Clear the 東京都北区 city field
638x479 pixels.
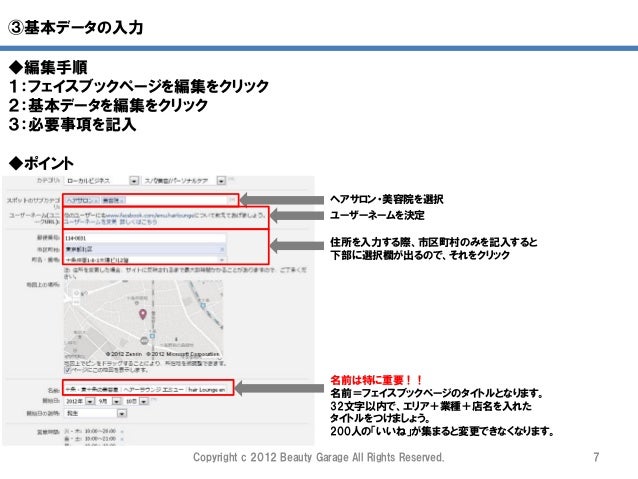(x=222, y=249)
